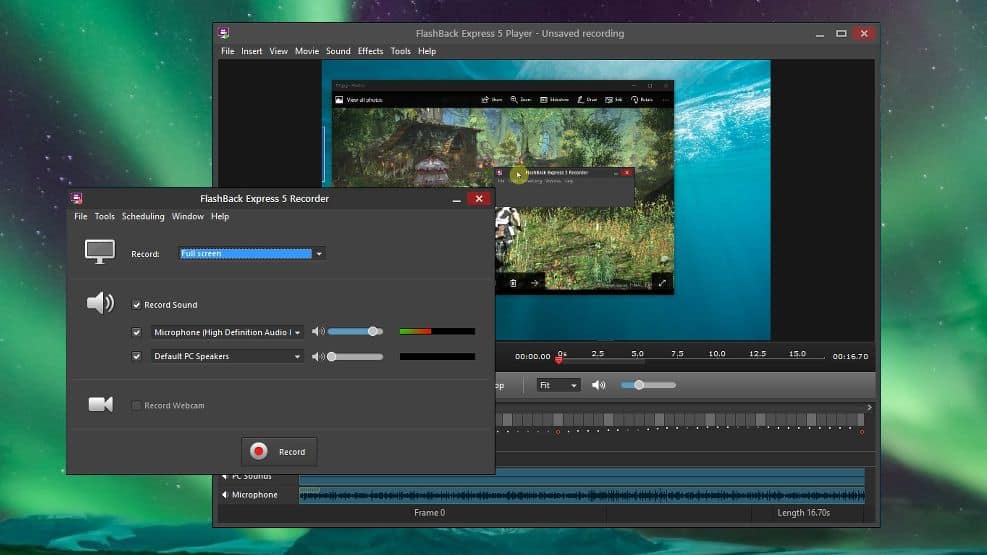The height and width of the screenshot is (555, 987).
Task: Uncheck the Record Sound checkbox
Action: (x=137, y=305)
